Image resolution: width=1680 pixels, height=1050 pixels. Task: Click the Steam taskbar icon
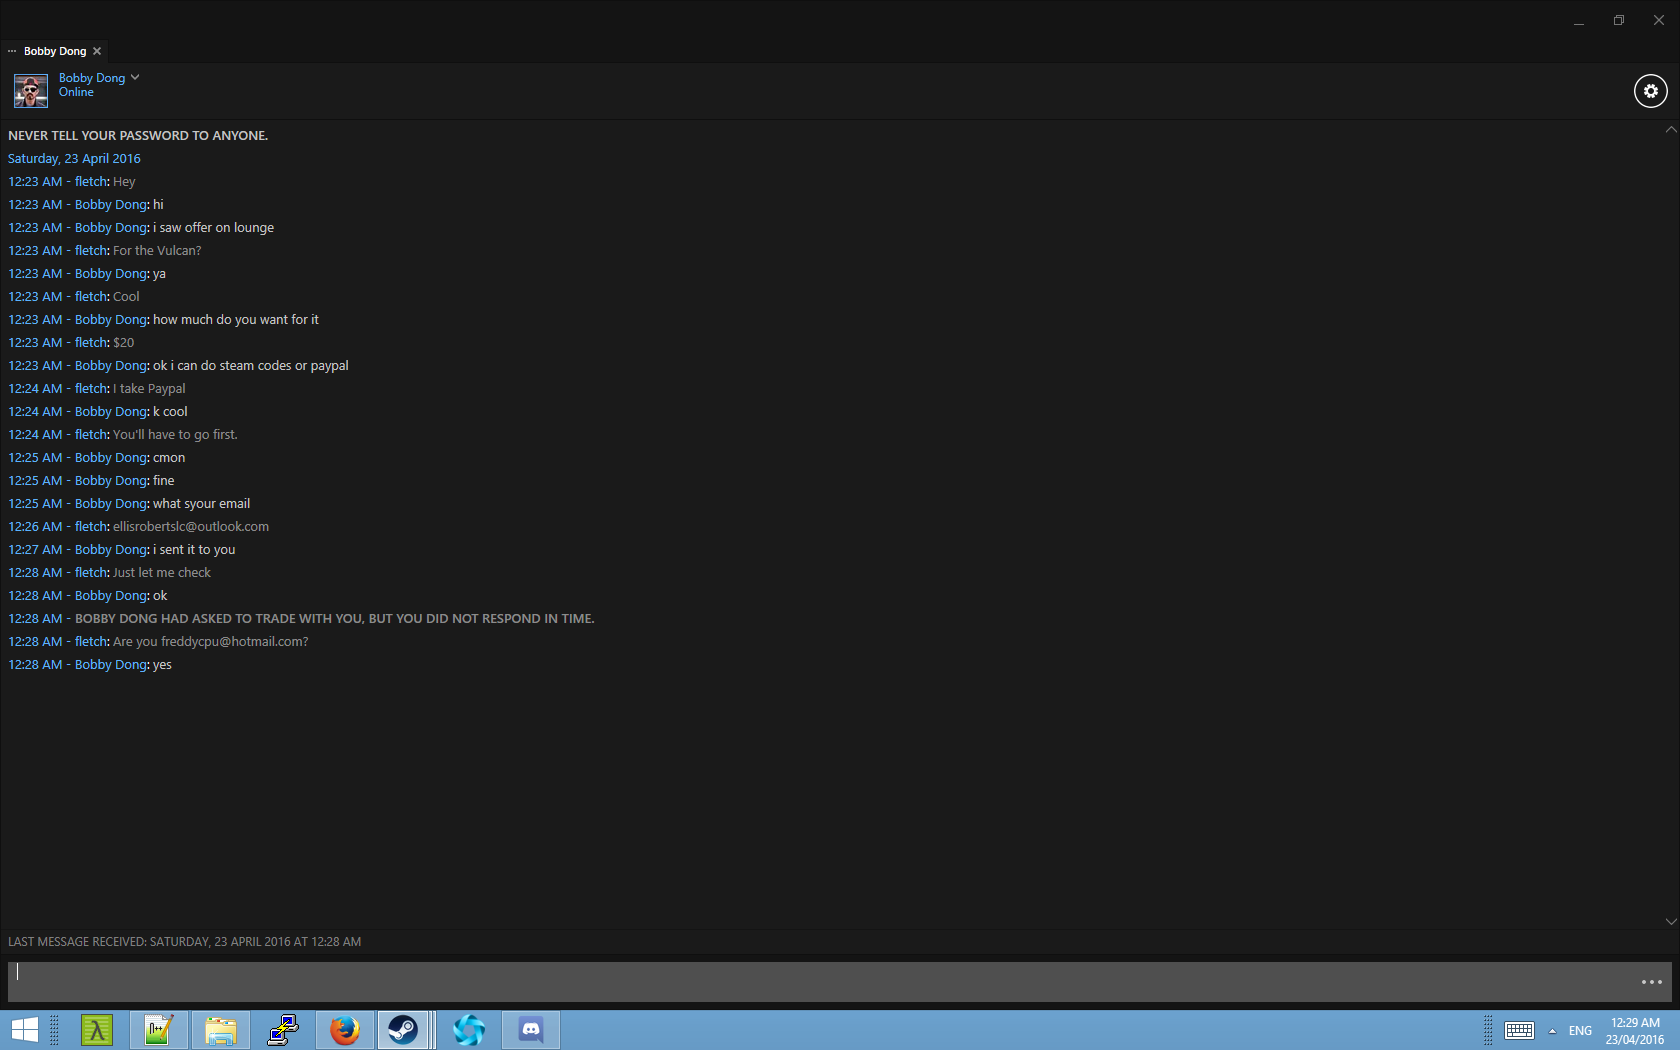404,1030
